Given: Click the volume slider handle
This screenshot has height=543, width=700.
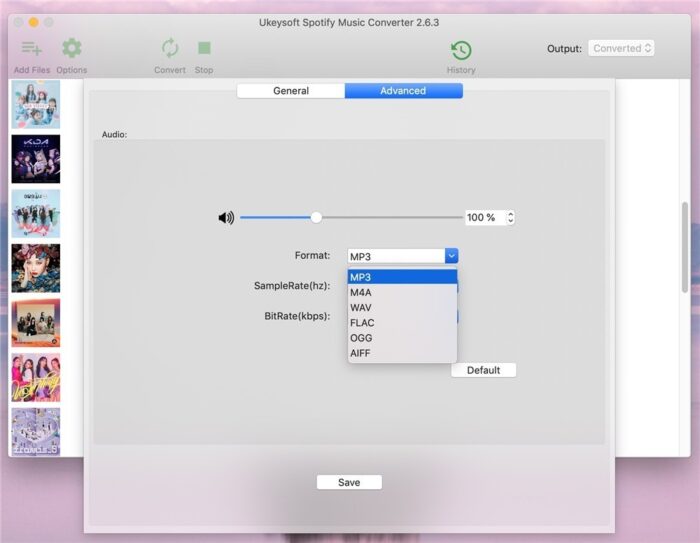Looking at the screenshot, I should tap(316, 217).
